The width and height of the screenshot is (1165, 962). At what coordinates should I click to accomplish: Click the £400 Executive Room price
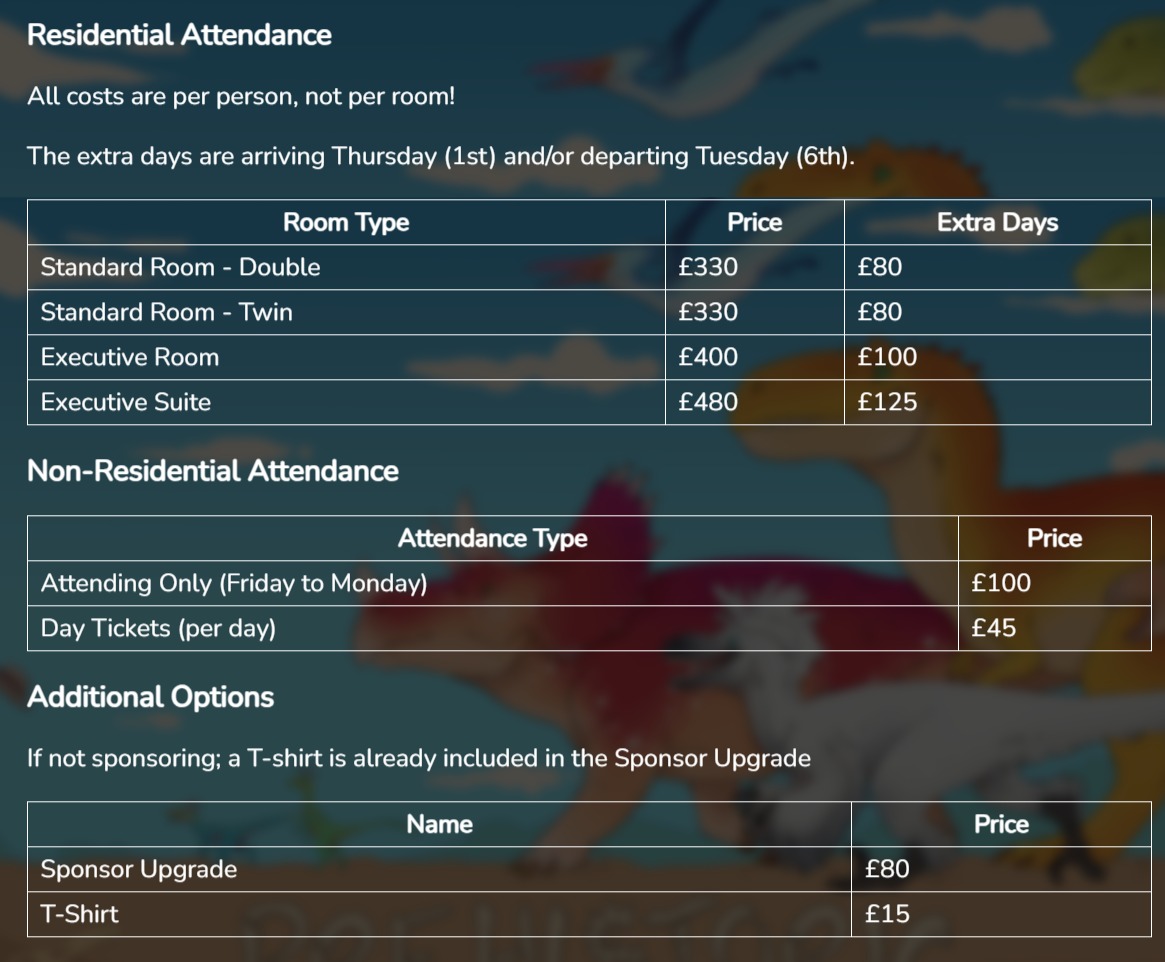(707, 357)
